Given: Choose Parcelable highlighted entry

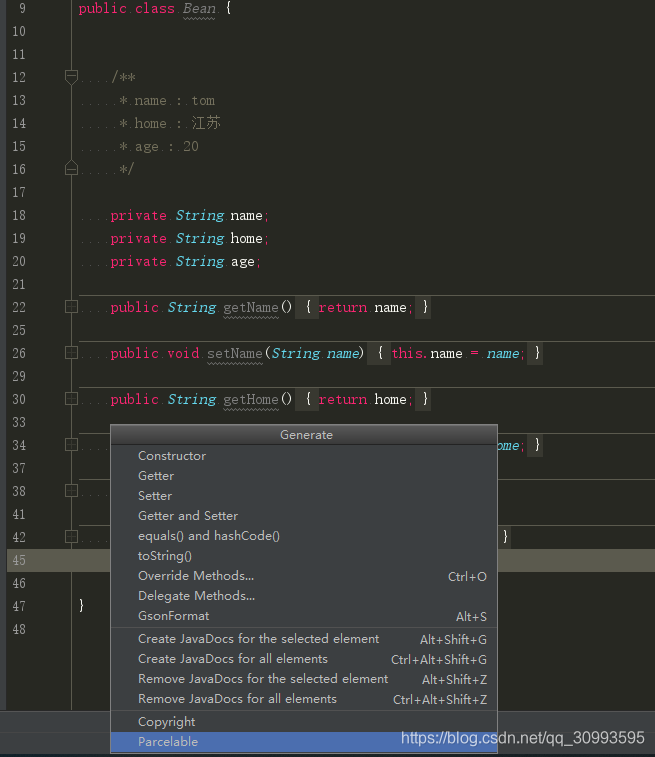Looking at the screenshot, I should pos(304,742).
